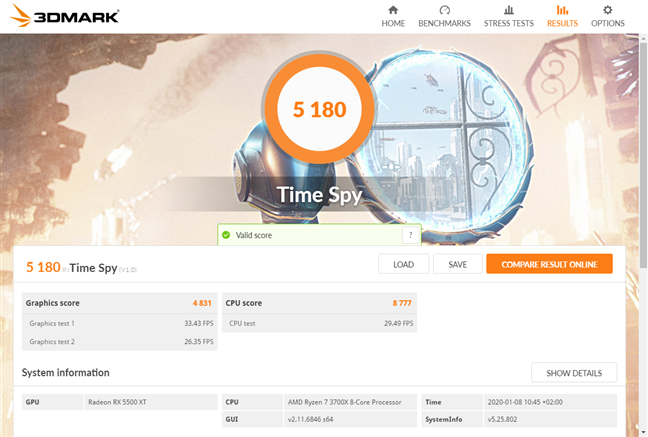Click the CPU score header label
The image size is (648, 437).
[x=243, y=303]
